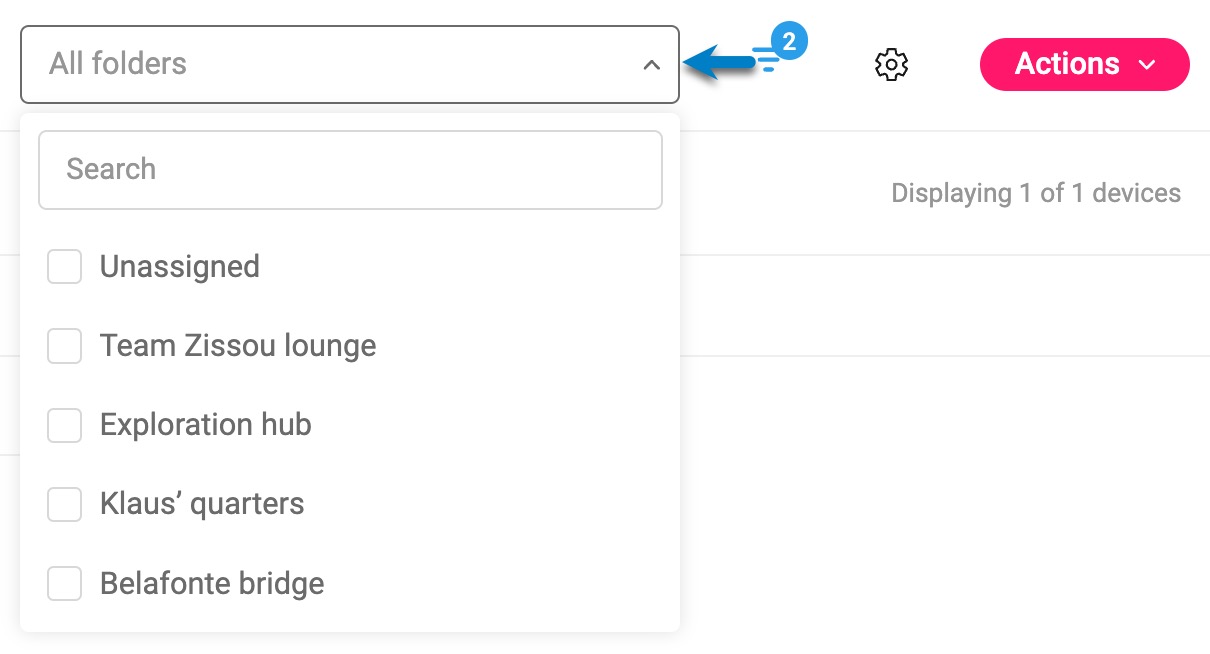This screenshot has height=654, width=1210.
Task: Select the Exploration hub entry
Action: [x=206, y=425]
